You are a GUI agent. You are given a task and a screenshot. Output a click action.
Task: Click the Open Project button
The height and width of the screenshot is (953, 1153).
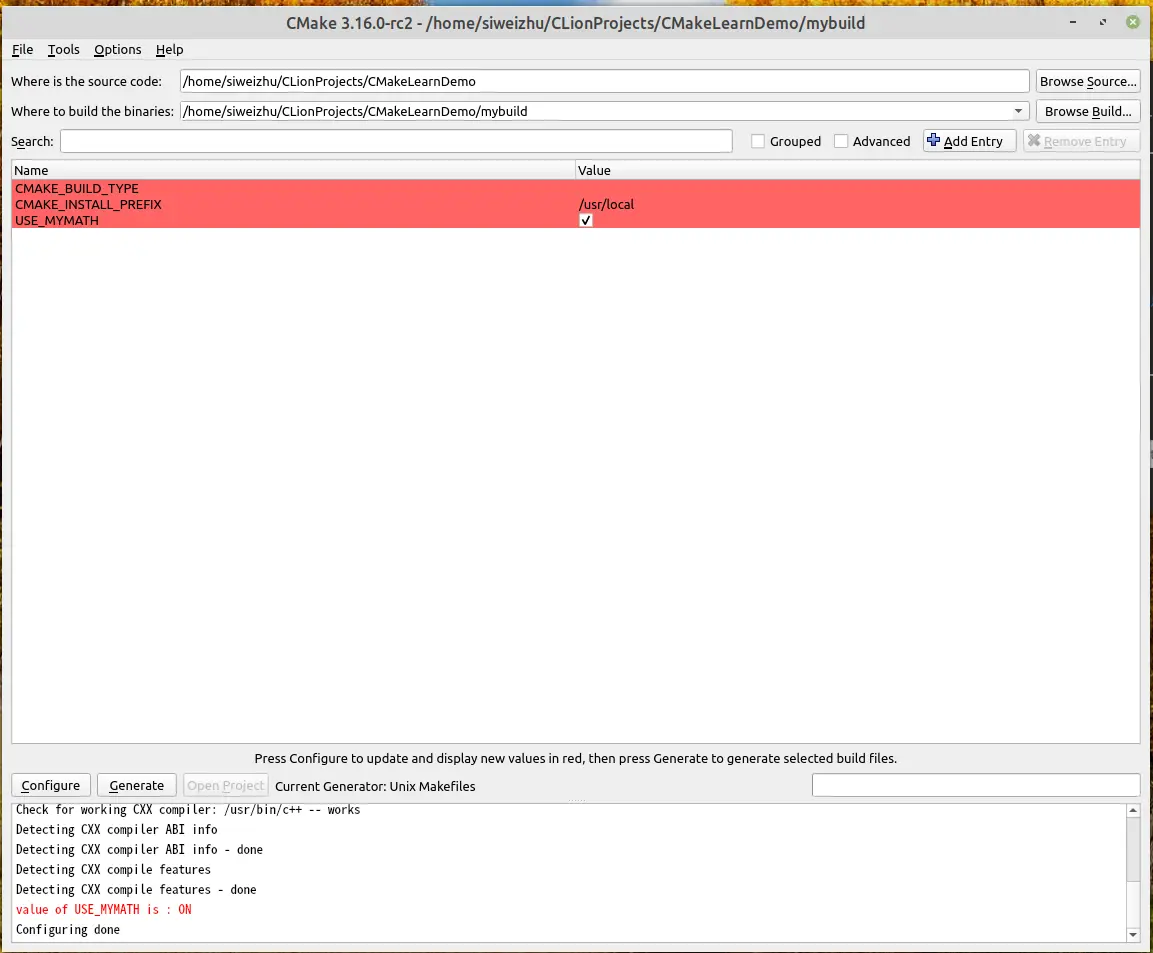coord(226,785)
